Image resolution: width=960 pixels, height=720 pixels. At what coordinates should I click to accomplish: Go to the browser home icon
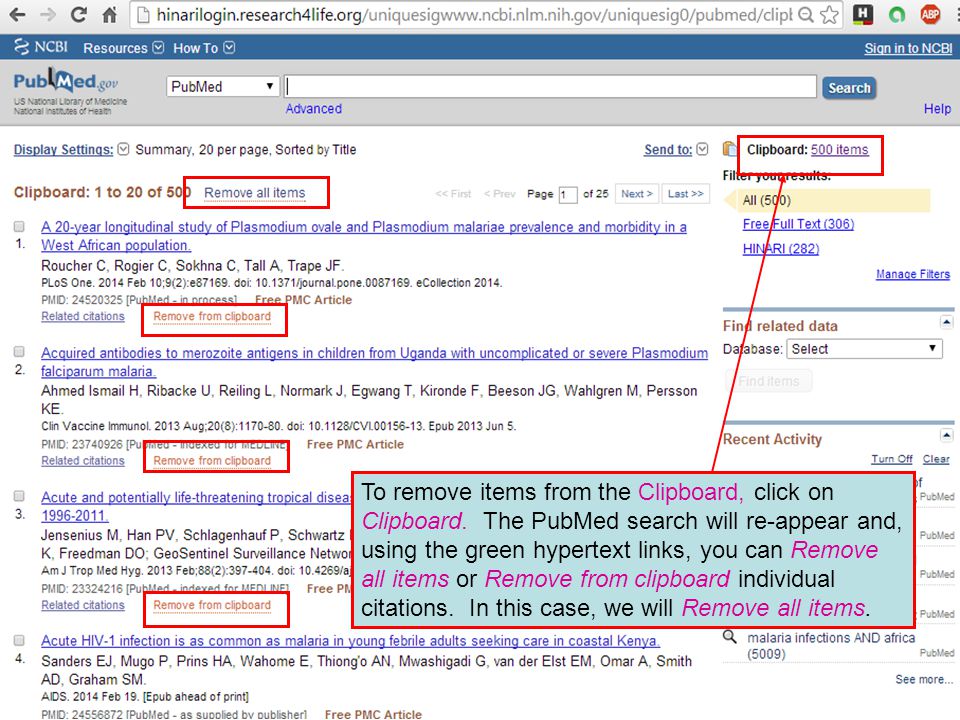tap(110, 14)
